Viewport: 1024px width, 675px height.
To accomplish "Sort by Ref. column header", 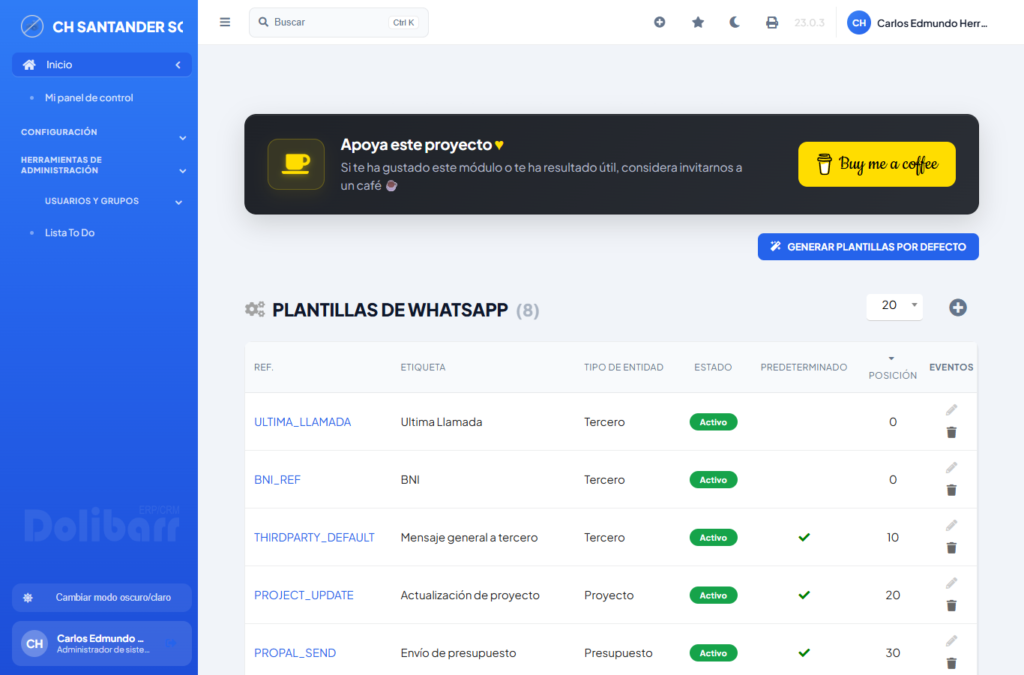I will 264,368.
